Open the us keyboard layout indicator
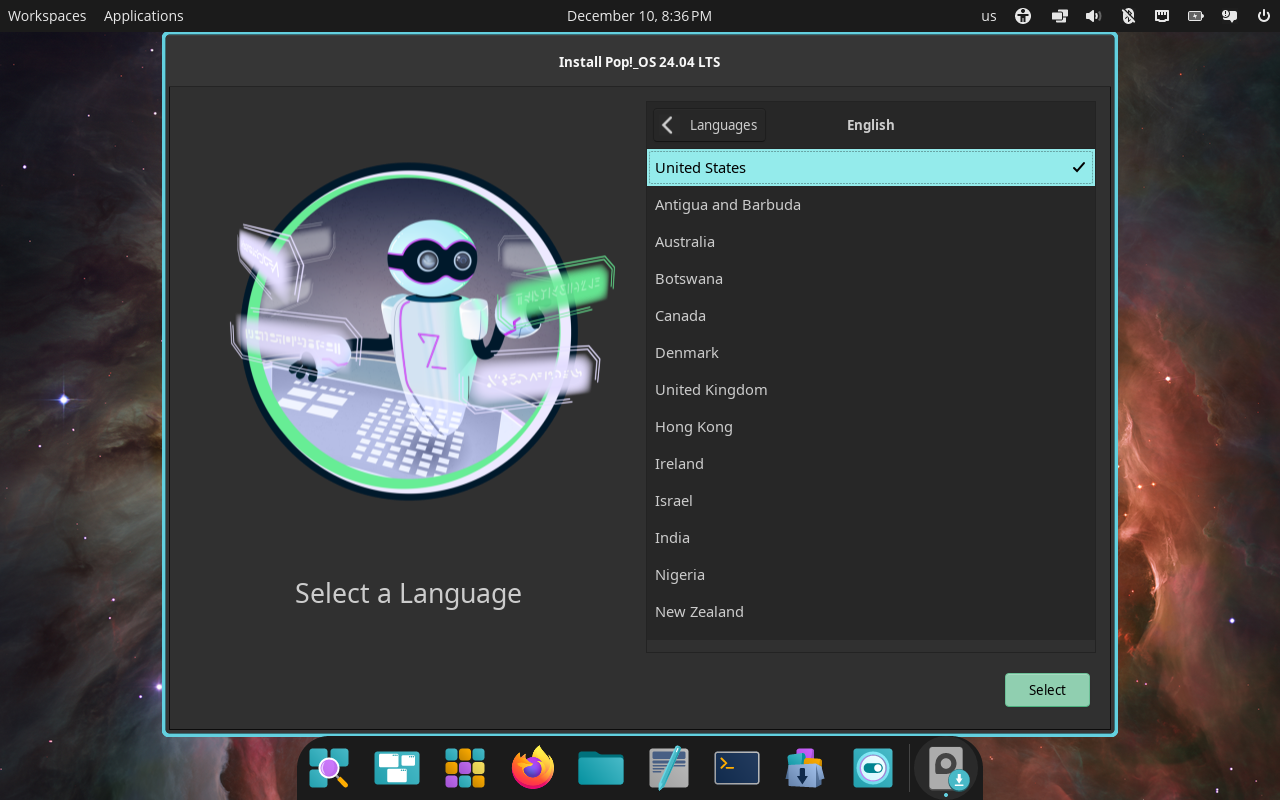This screenshot has height=800, width=1280. pyautogui.click(x=988, y=16)
